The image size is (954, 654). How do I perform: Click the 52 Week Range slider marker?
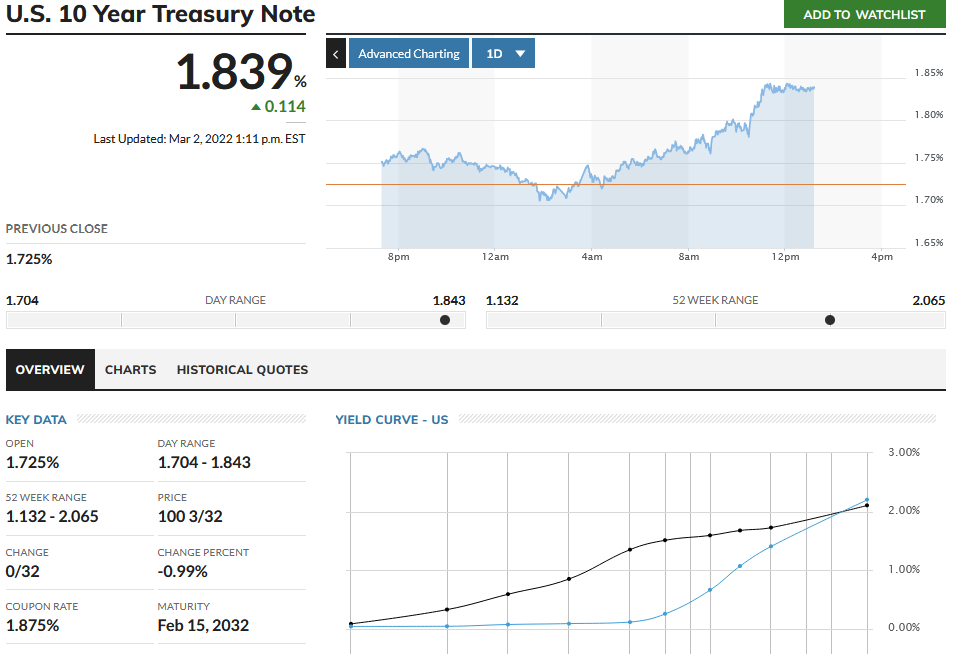830,320
